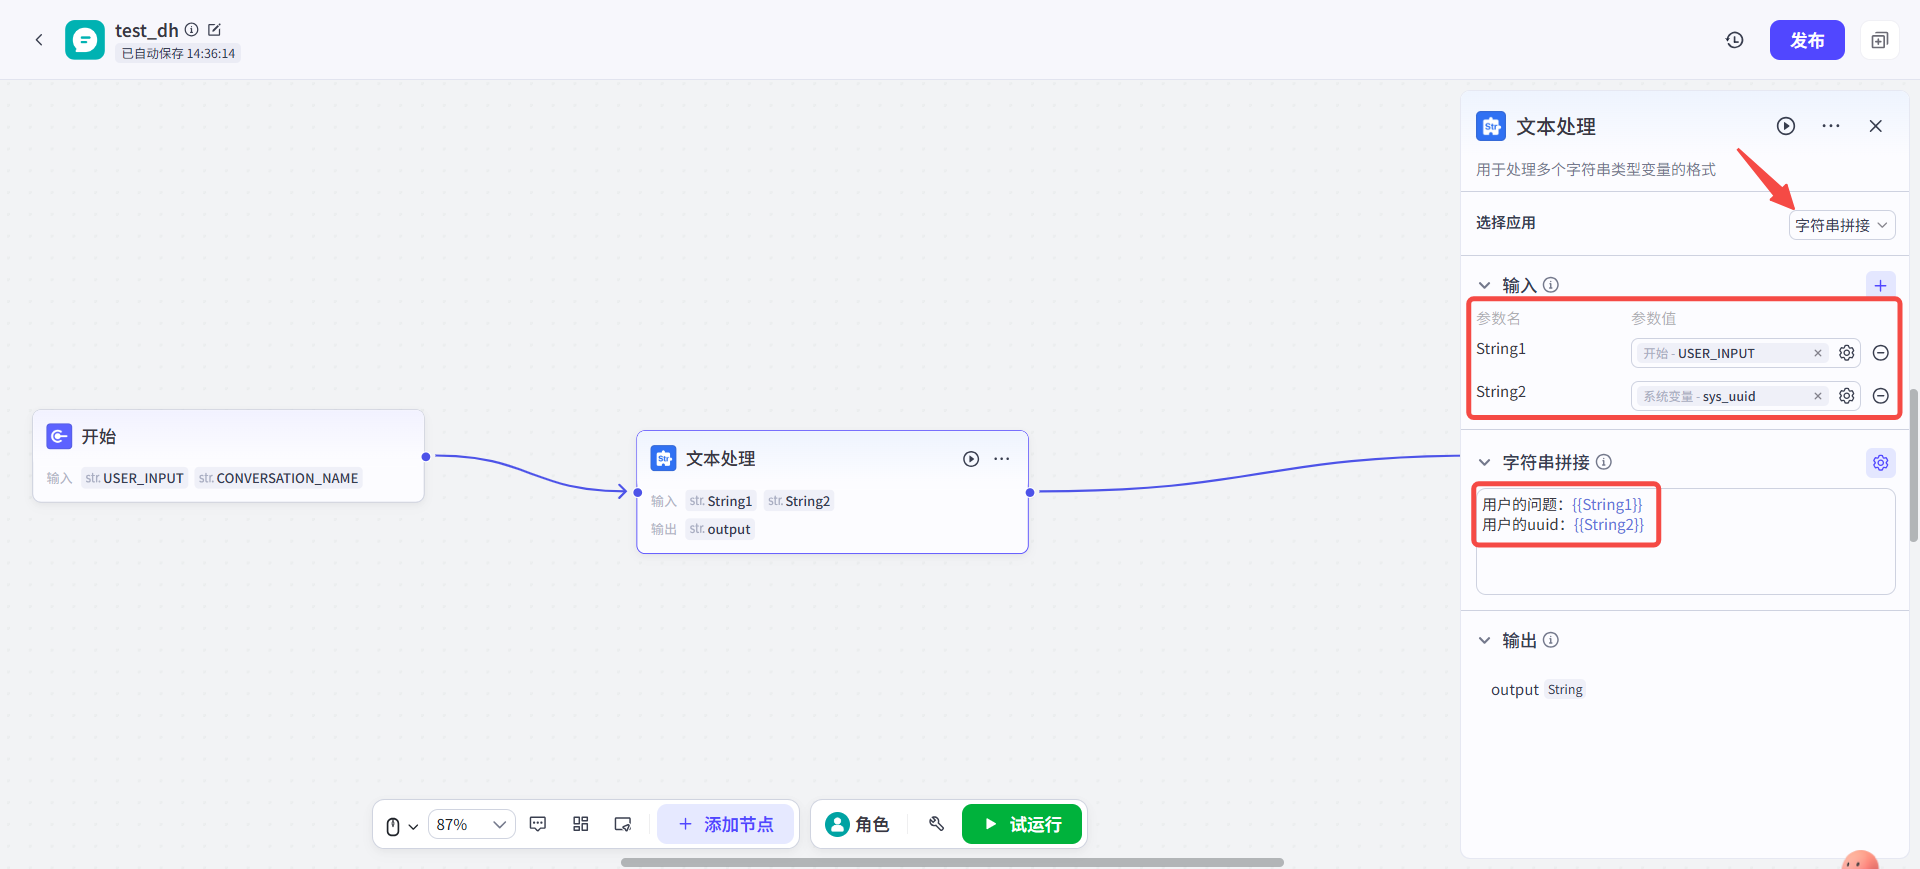Viewport: 1920px width, 869px height.
Task: Click the 文本处理 node icon on canvas
Action: [664, 458]
